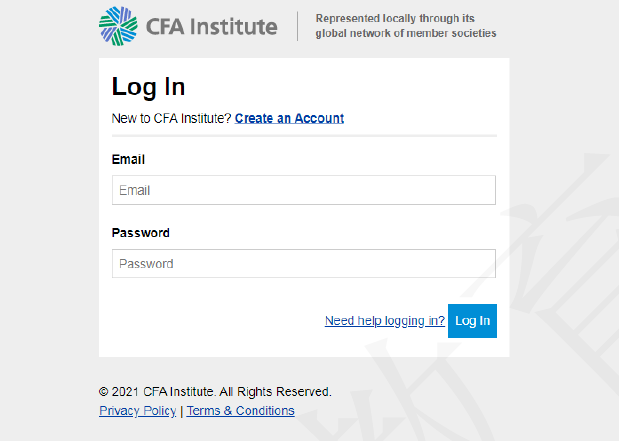Click the vertical divider in the header
This screenshot has width=619, height=441.
pyautogui.click(x=298, y=26)
